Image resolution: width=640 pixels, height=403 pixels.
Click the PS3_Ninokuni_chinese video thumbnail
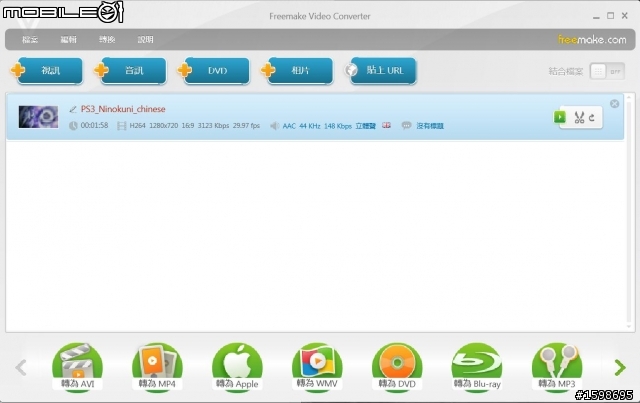pyautogui.click(x=38, y=117)
